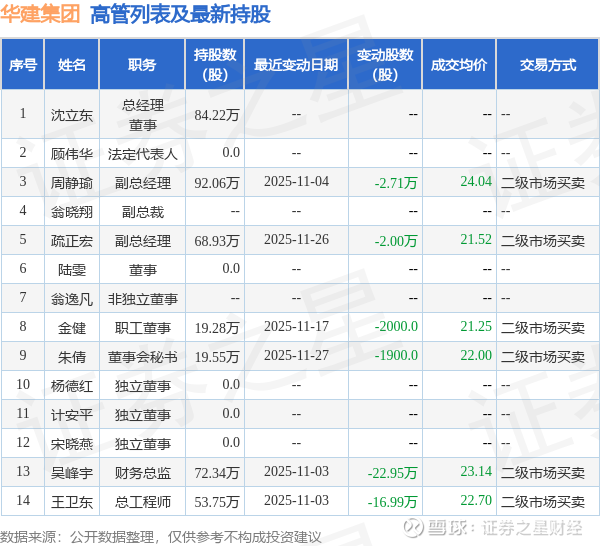Click the position 财务总监
The height and width of the screenshot is (546, 600).
point(142,473)
